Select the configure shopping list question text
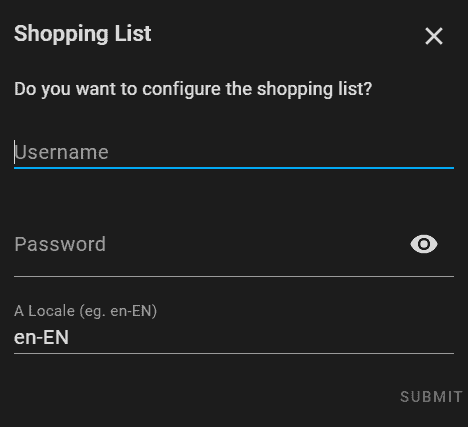468x427 pixels. pos(193,89)
